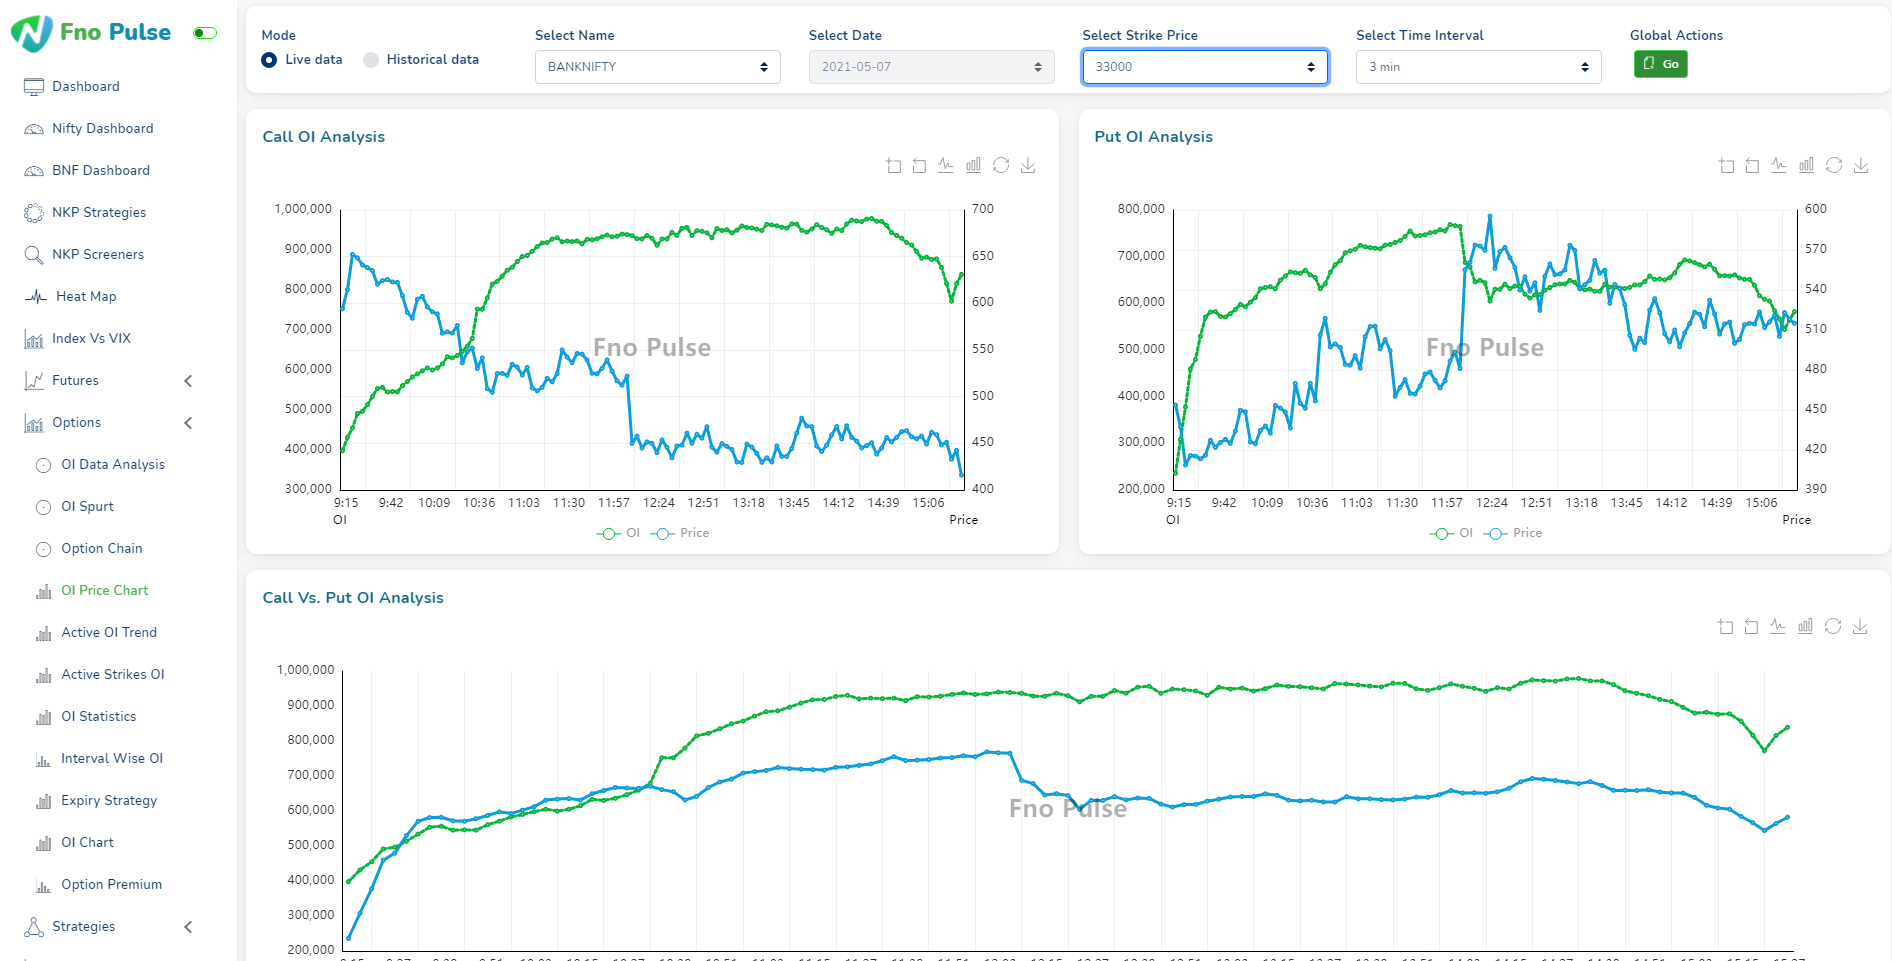Screen dimensions: 1892x961
Task: Click the Dashboard monitor icon
Action: pos(34,87)
